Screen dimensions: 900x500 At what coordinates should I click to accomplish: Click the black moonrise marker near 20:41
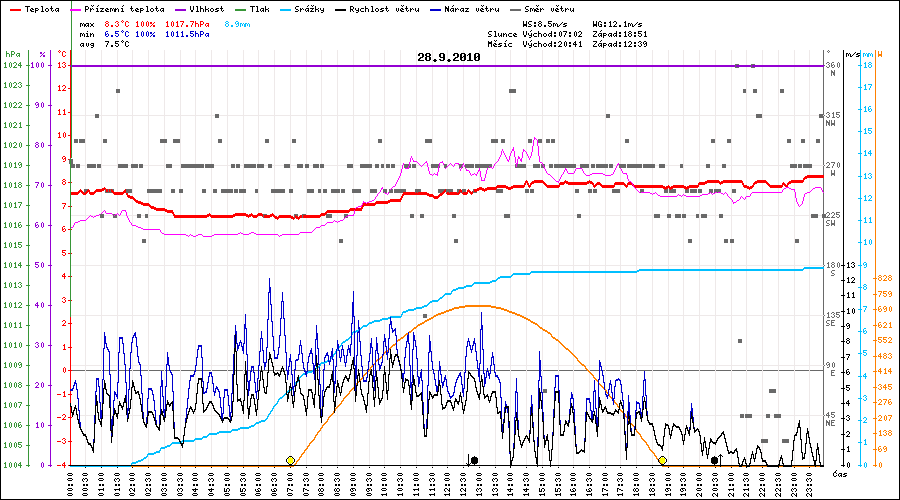point(715,460)
